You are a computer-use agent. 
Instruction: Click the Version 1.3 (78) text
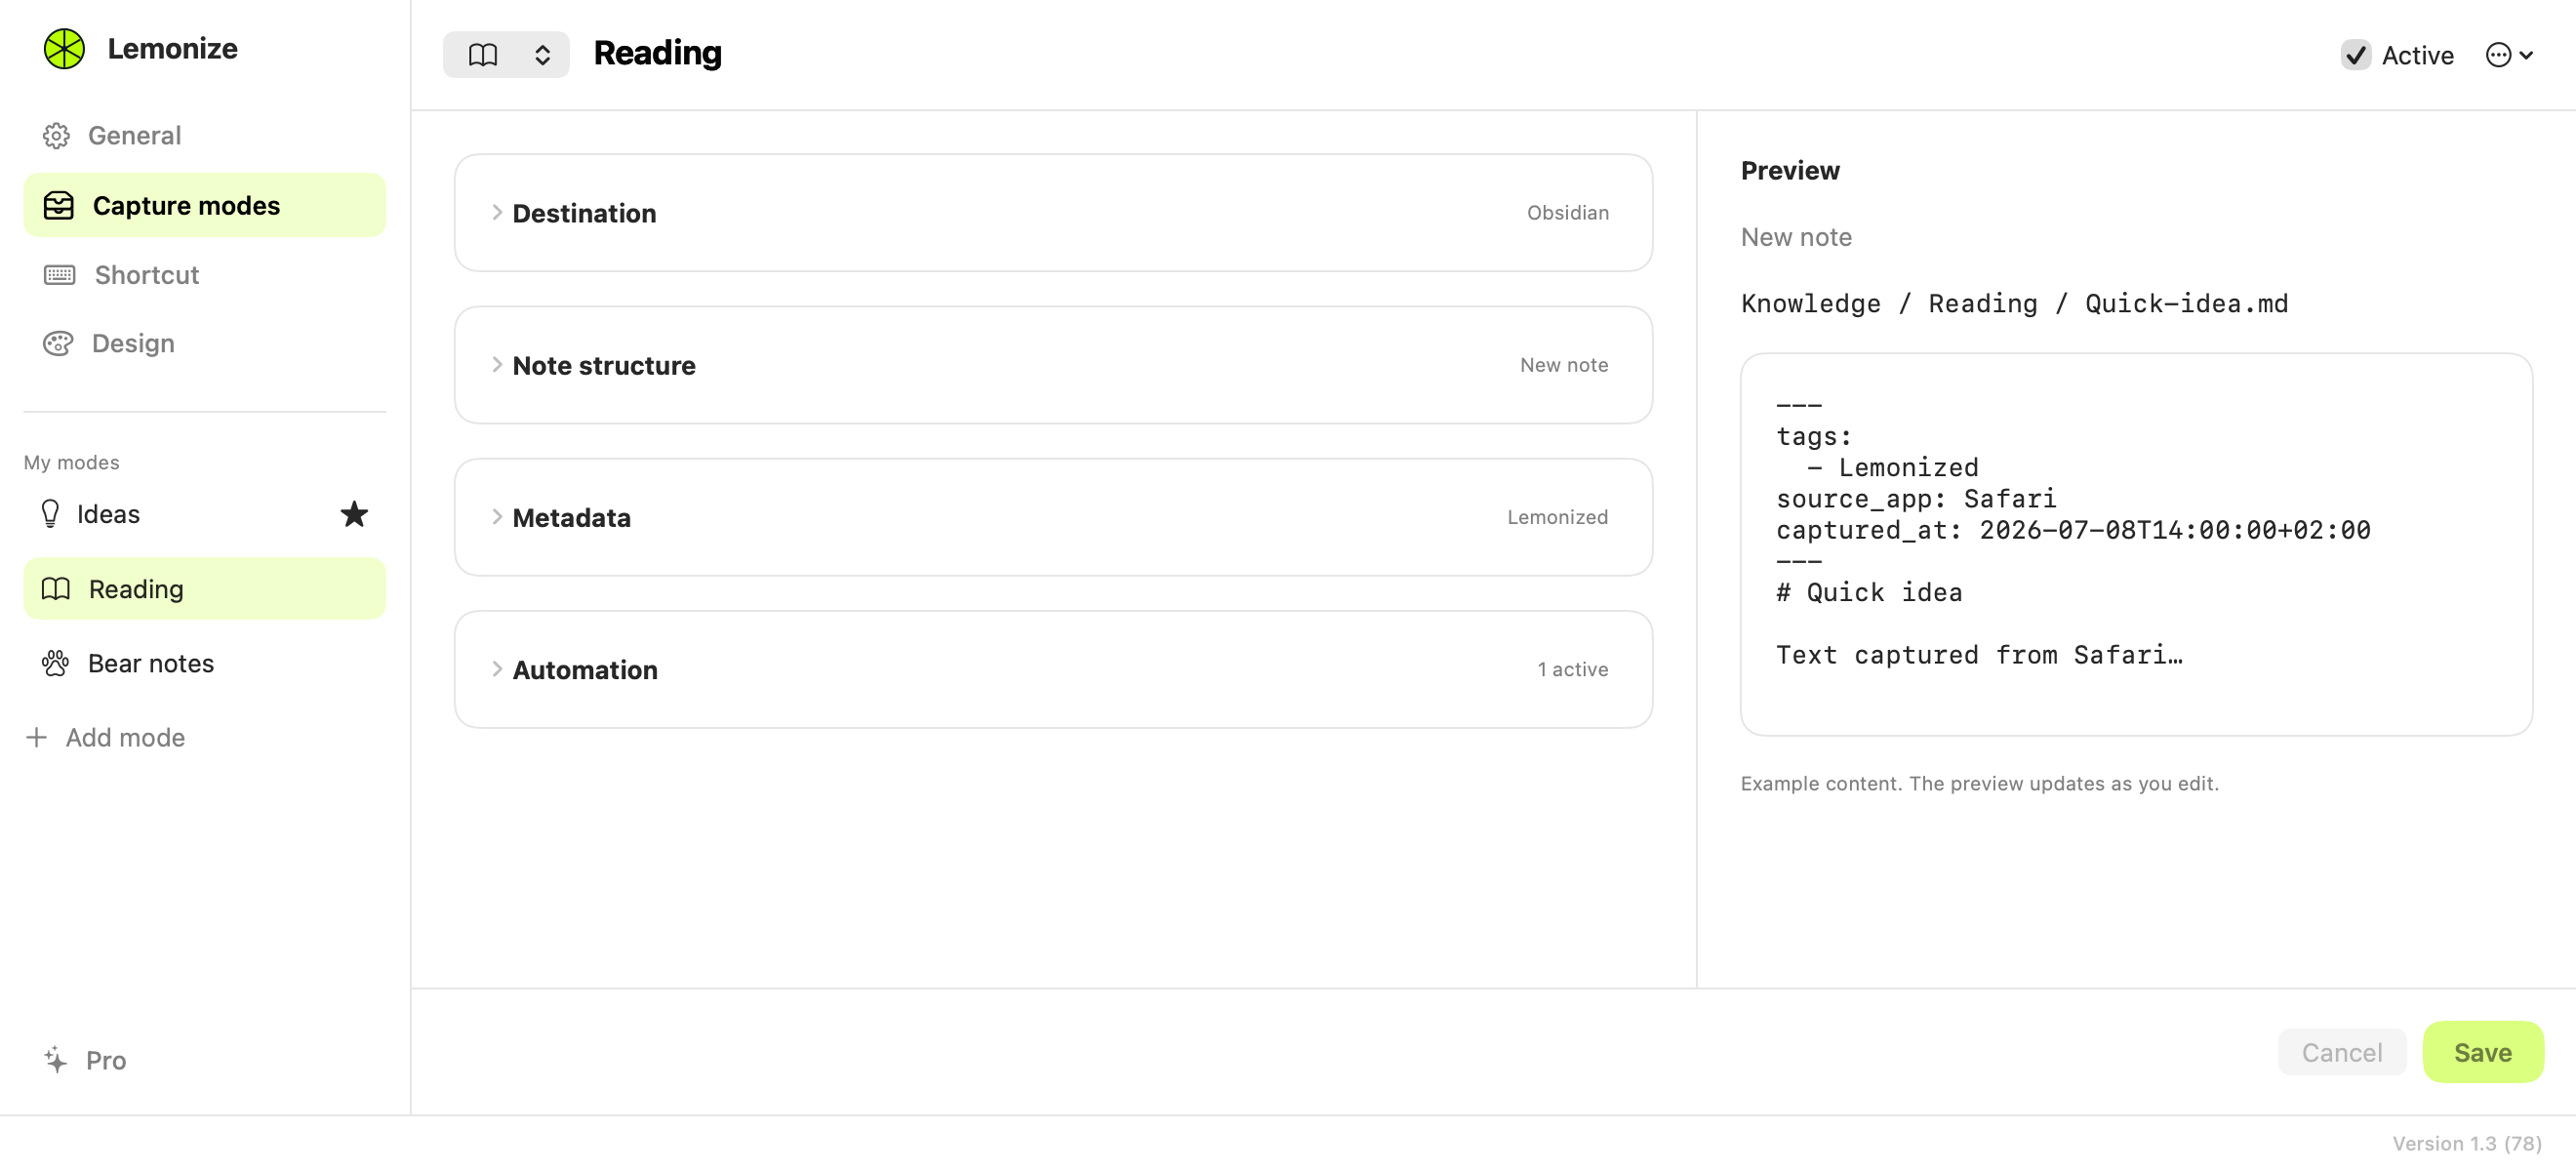click(x=2466, y=1143)
